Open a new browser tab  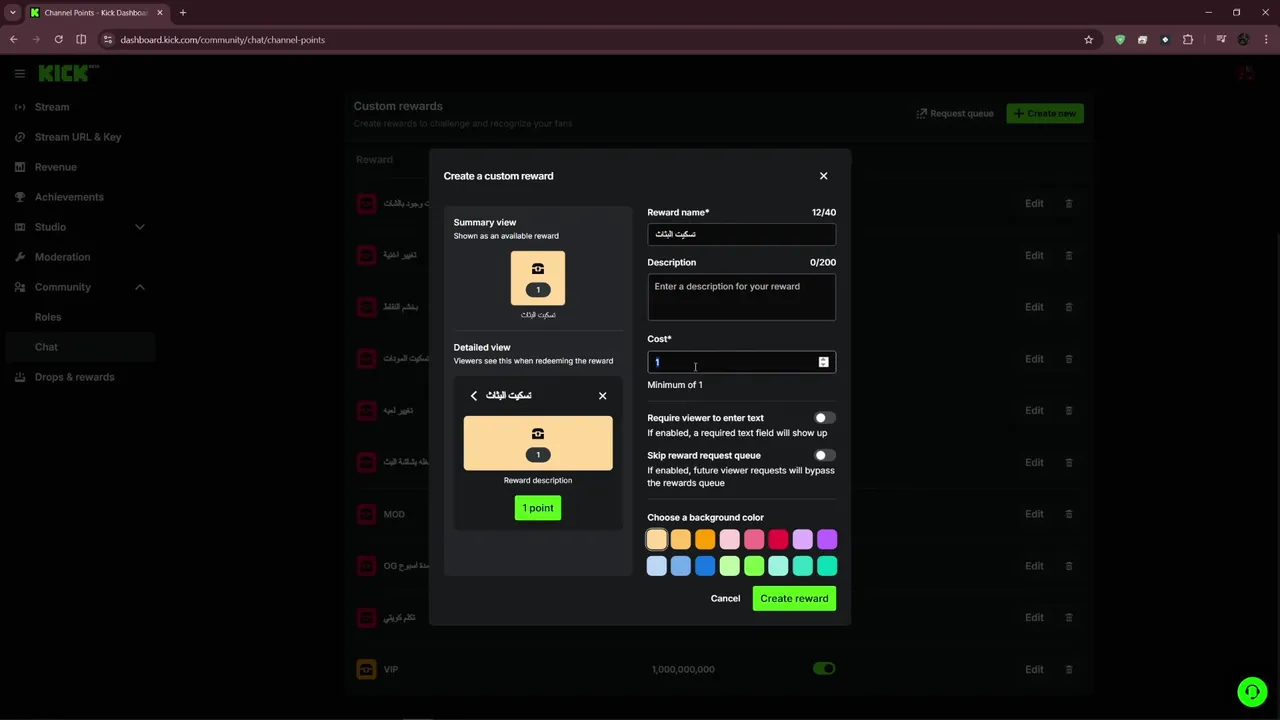(183, 13)
